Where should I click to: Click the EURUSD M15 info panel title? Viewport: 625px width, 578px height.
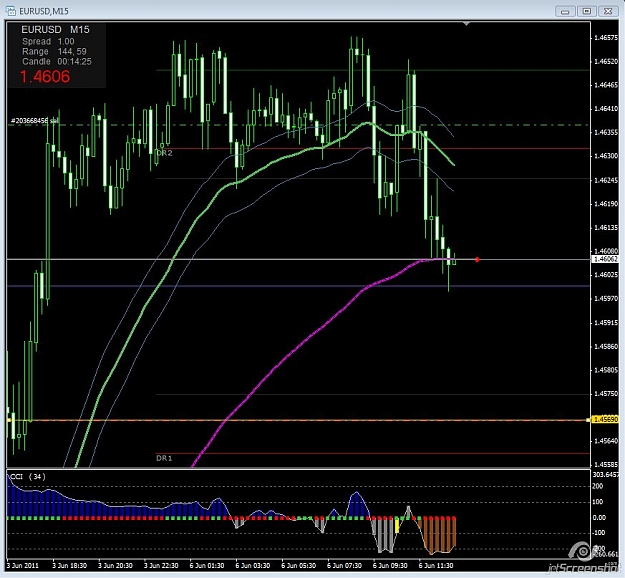coord(55,29)
